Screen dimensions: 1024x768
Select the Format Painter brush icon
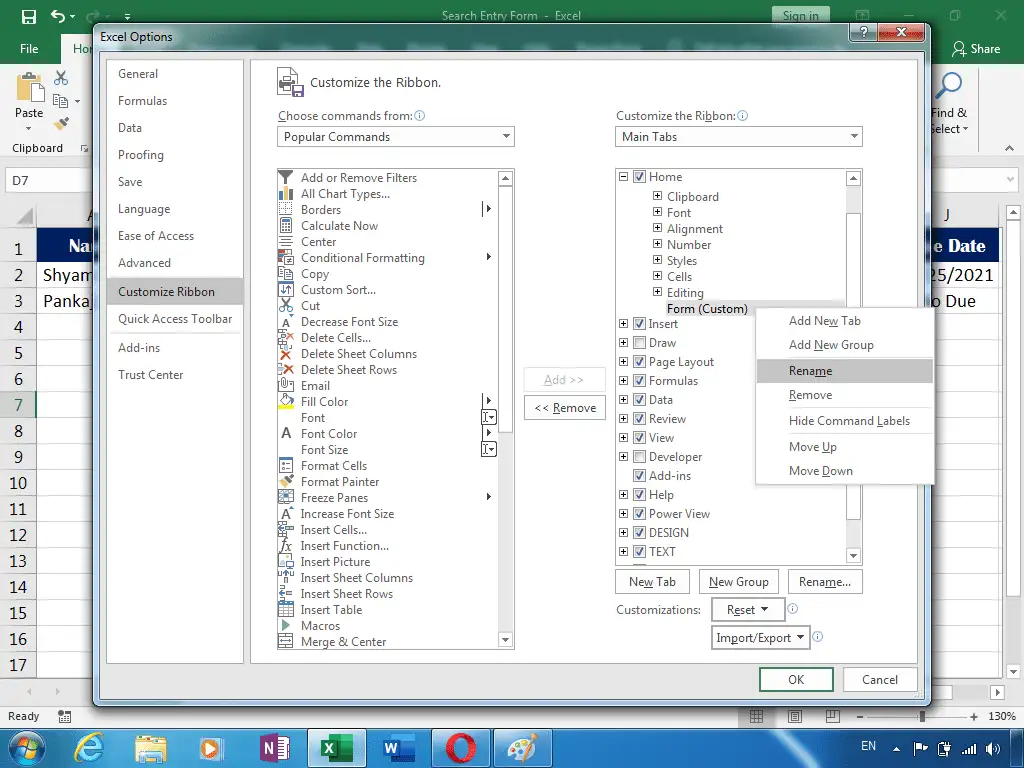[x=285, y=481]
